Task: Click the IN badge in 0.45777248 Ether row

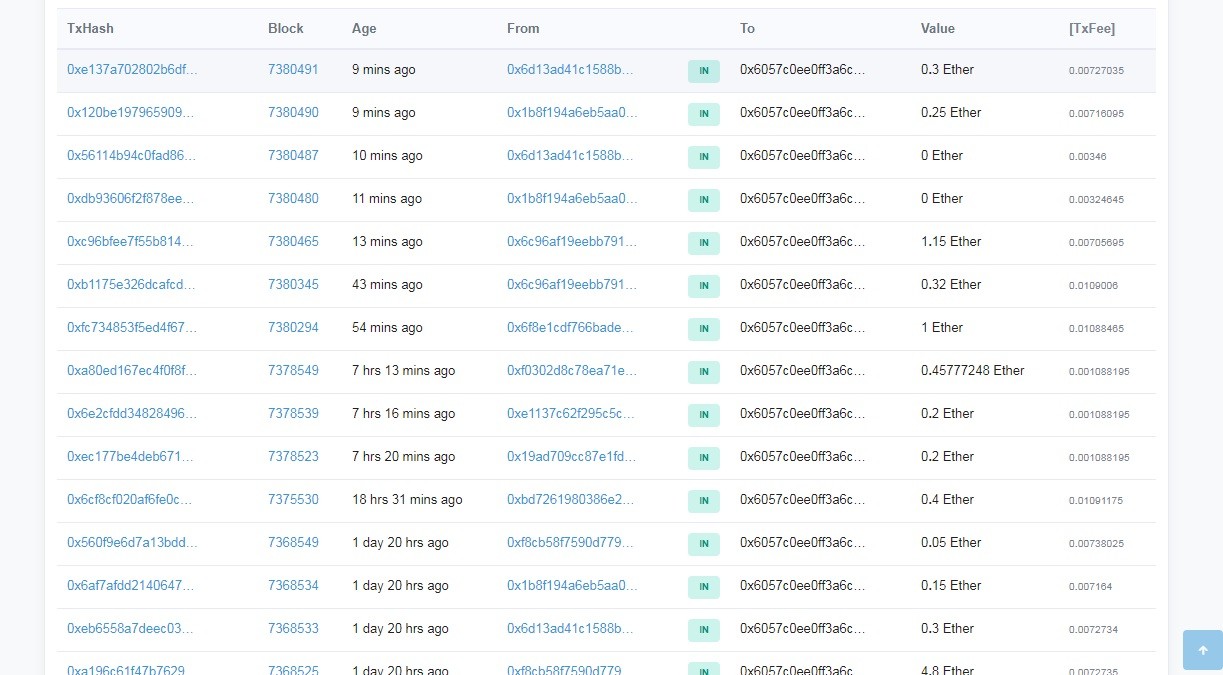Action: pyautogui.click(x=704, y=372)
